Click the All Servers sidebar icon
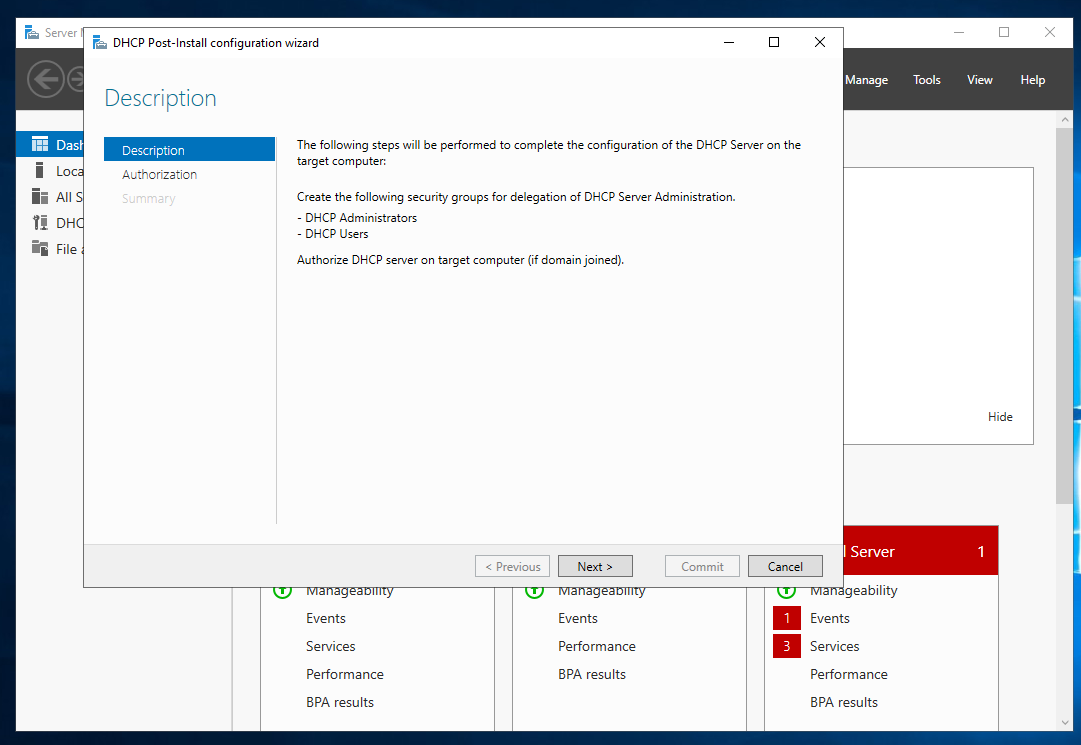Viewport: 1081px width, 745px height. (40, 197)
